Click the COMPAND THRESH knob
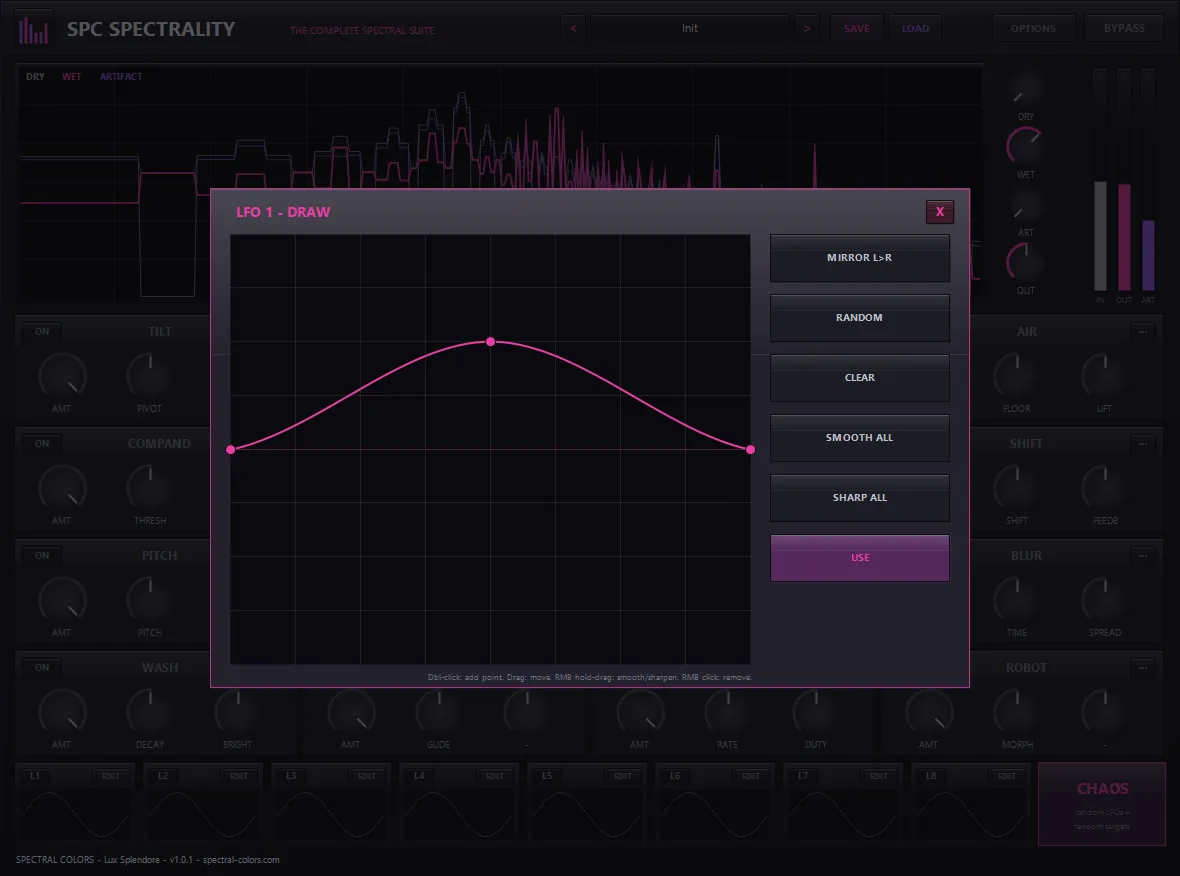1180x876 pixels. (151, 488)
